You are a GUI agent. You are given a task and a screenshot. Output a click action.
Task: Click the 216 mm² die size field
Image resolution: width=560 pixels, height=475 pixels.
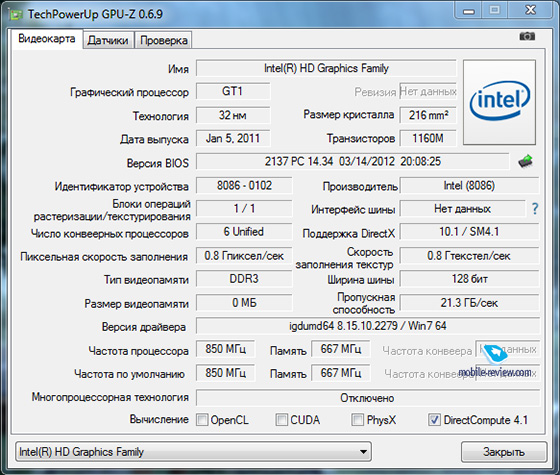pos(428,115)
